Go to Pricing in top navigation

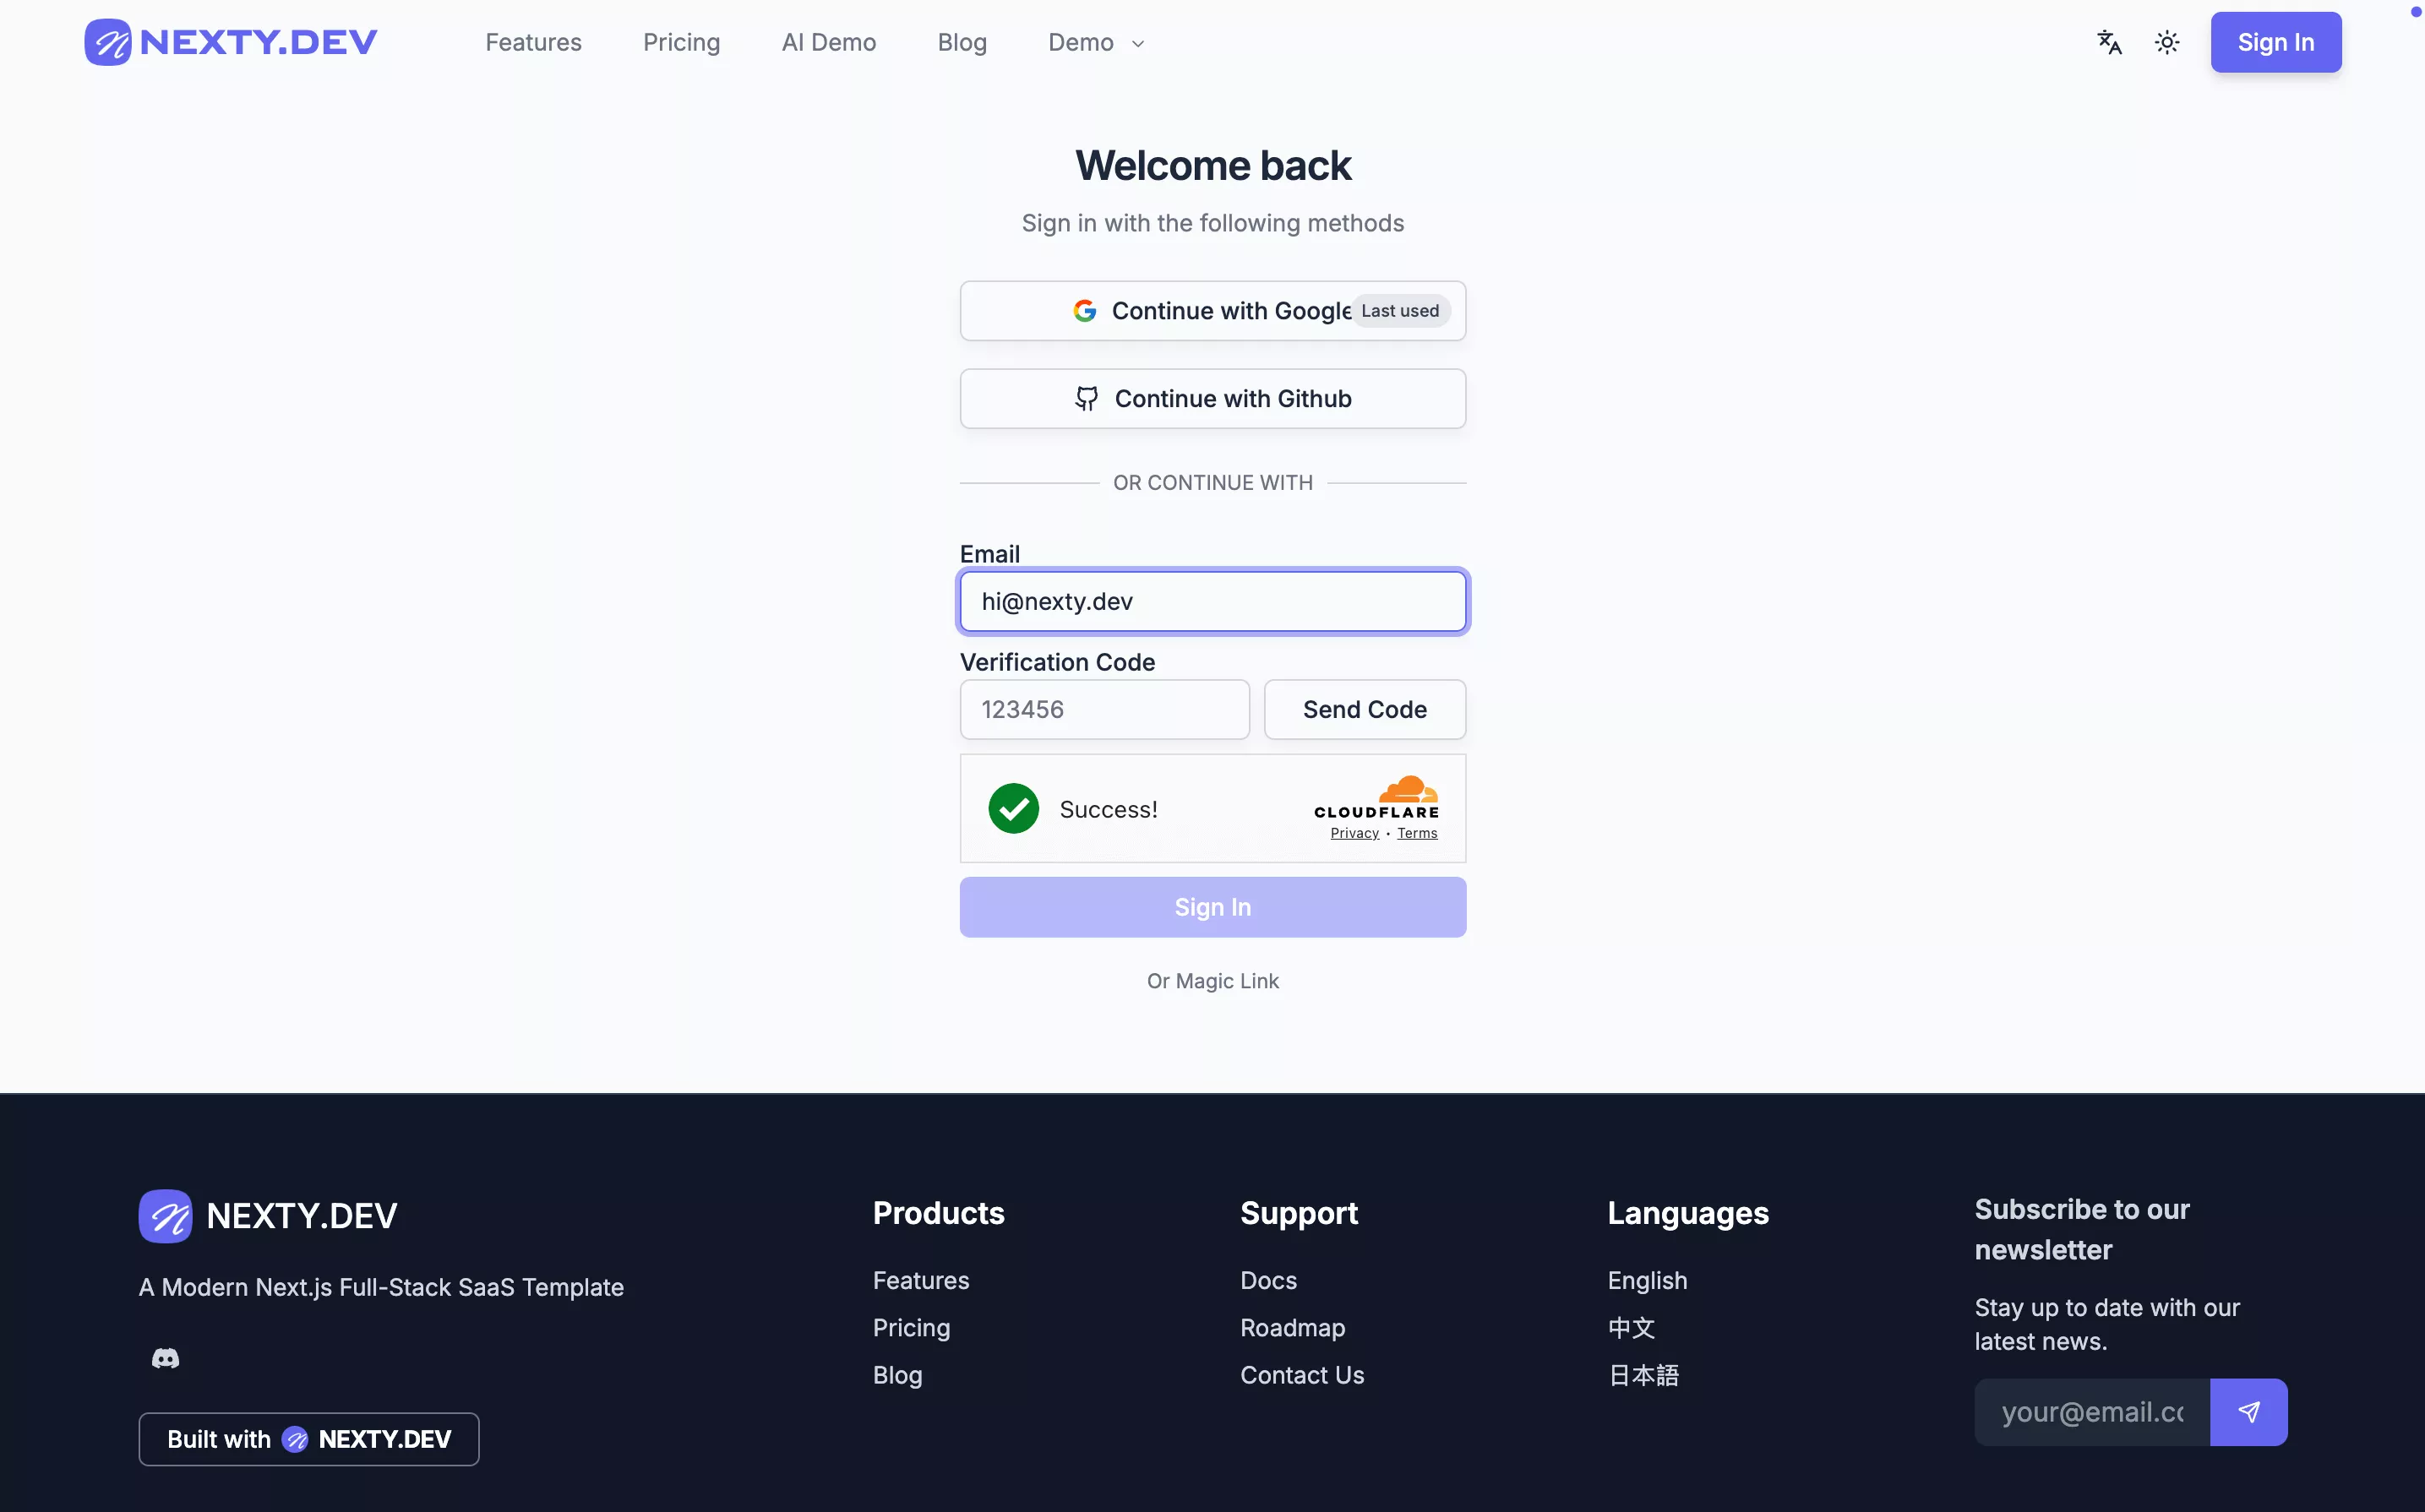[681, 43]
